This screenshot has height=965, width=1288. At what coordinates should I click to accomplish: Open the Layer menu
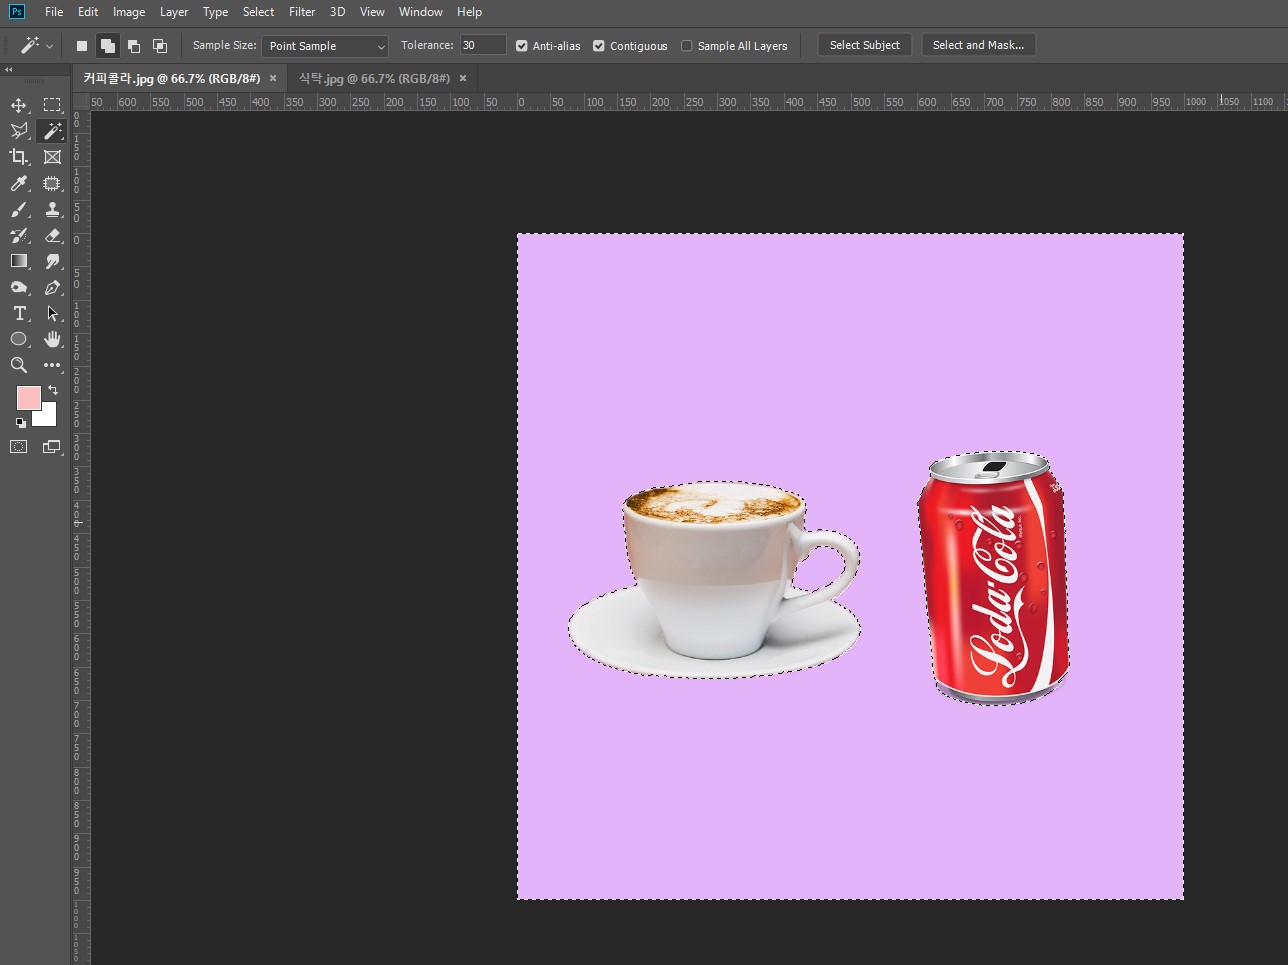tap(174, 12)
